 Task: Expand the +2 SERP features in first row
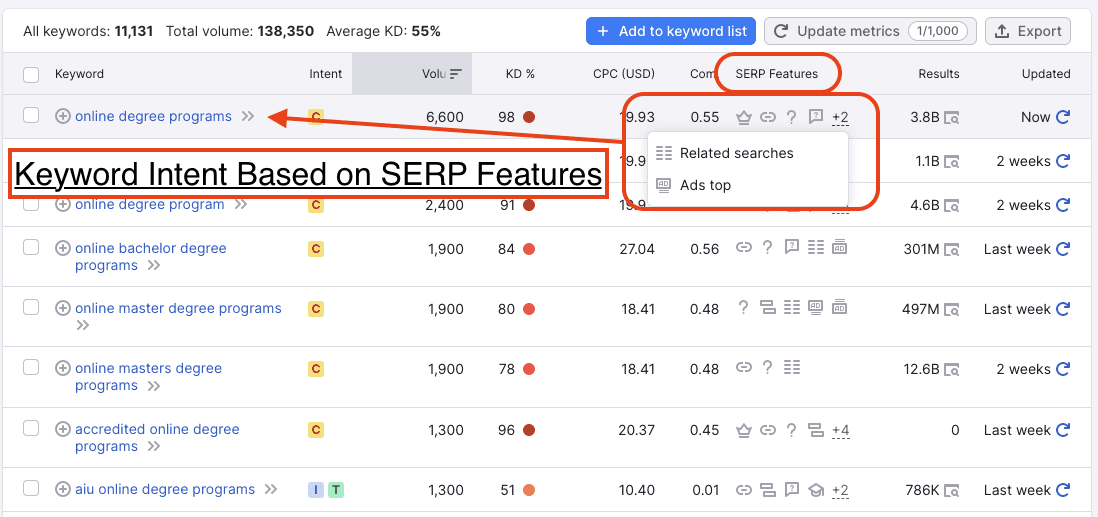pos(840,117)
